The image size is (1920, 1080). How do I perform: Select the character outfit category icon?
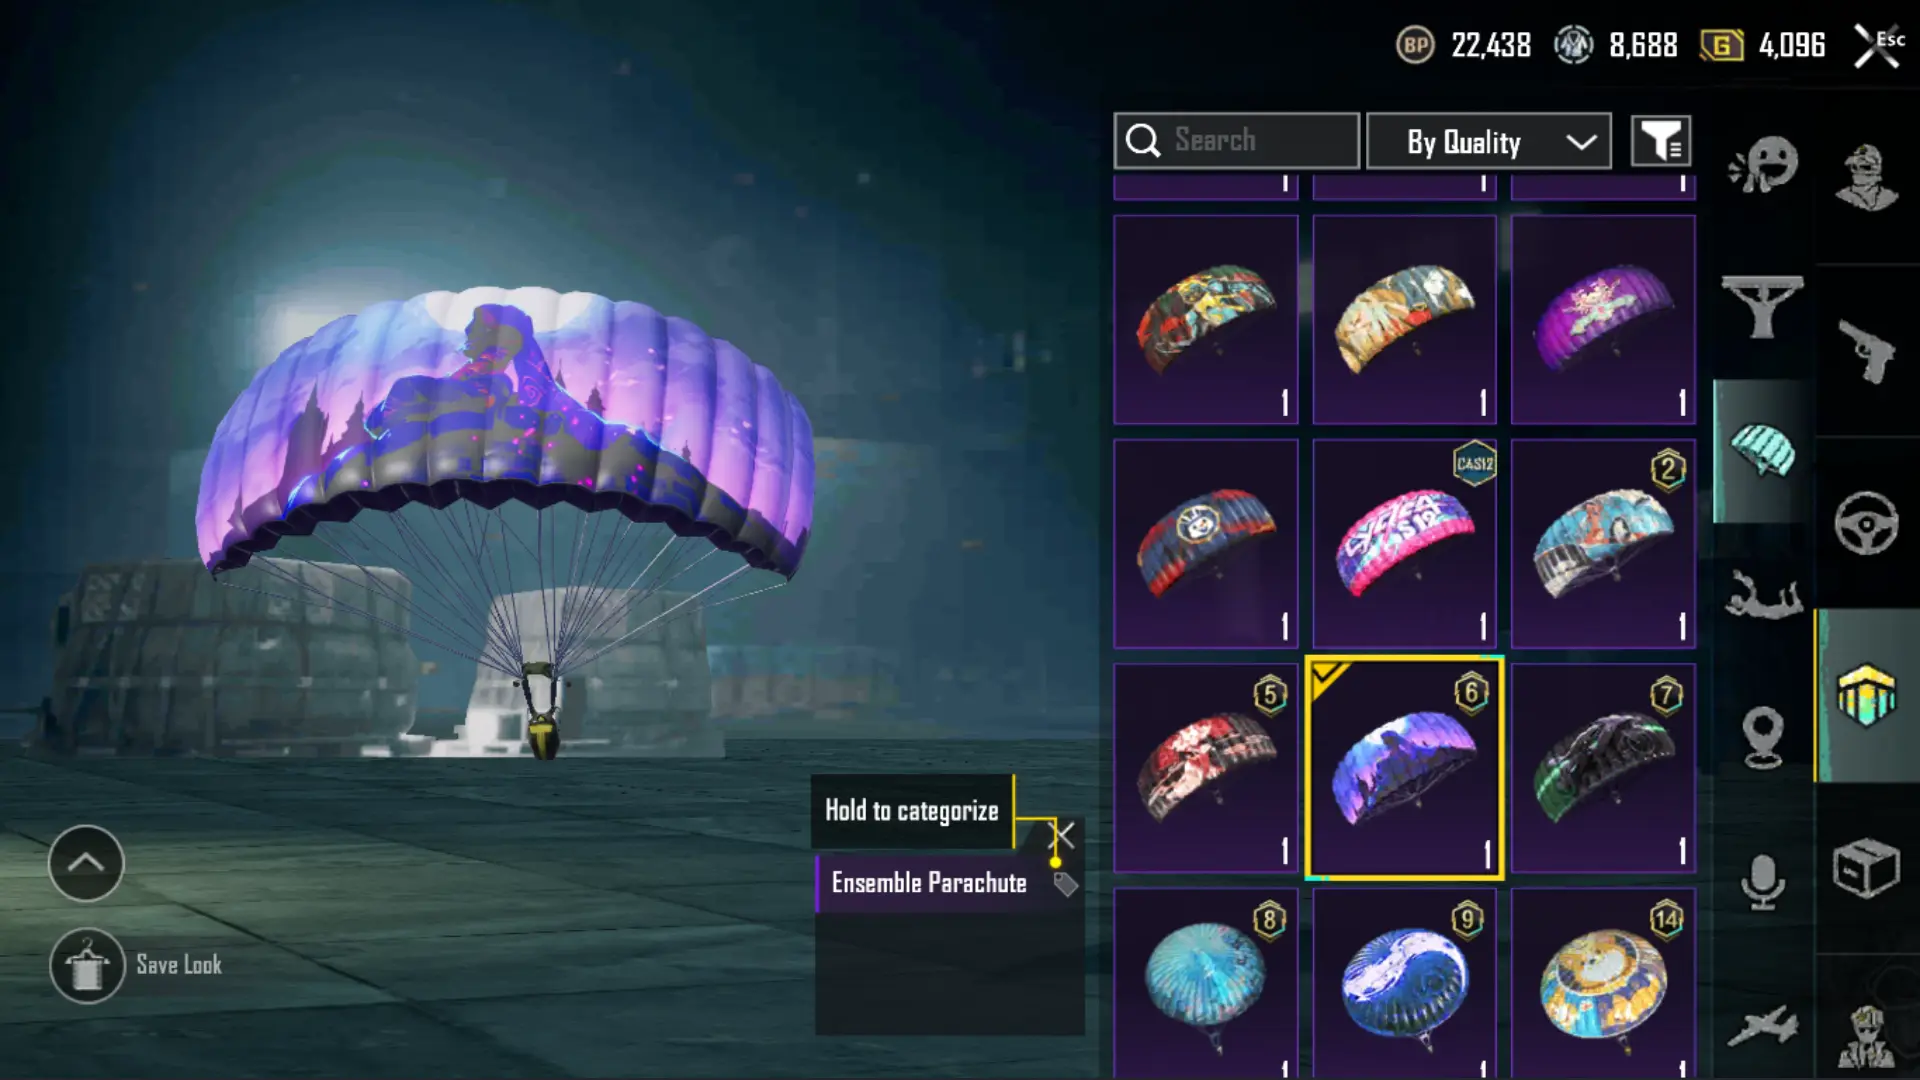click(x=1866, y=177)
